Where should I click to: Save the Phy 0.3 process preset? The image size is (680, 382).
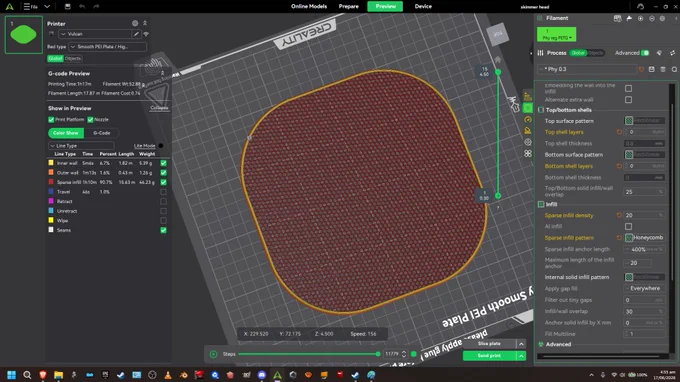pos(651,69)
